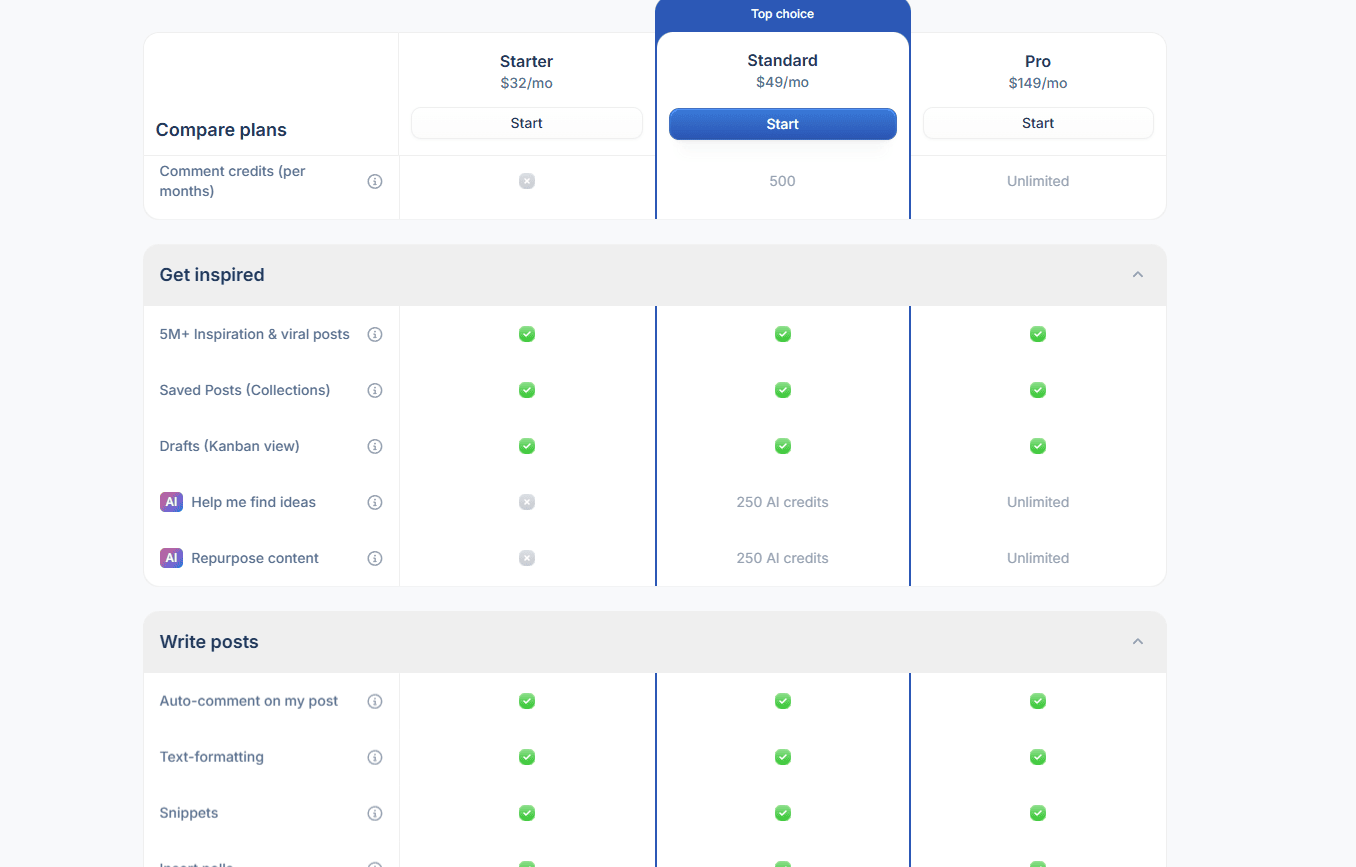Select the Top choice Standard plan heading
The width and height of the screenshot is (1356, 867).
(782, 61)
